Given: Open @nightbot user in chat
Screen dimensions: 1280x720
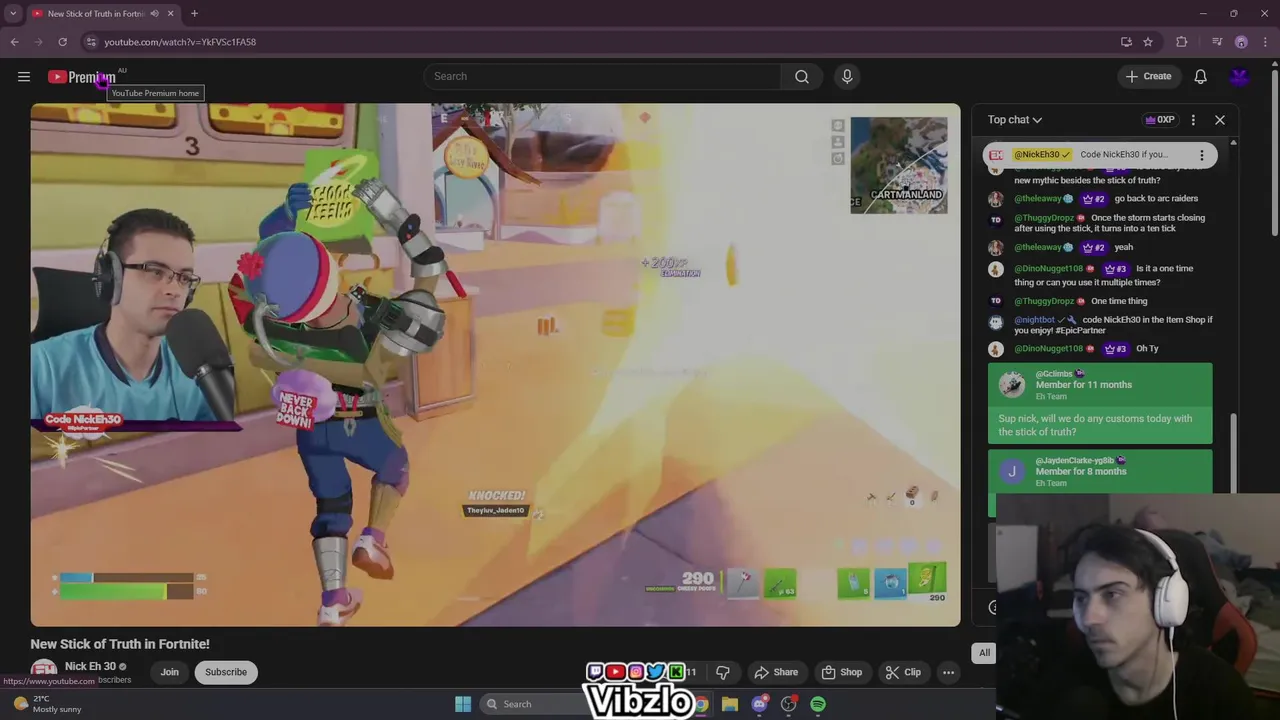Looking at the screenshot, I should click(x=1034, y=320).
